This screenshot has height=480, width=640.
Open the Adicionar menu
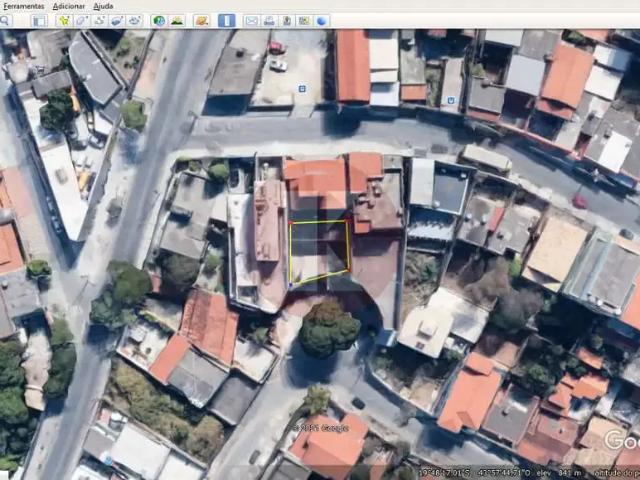coord(69,7)
